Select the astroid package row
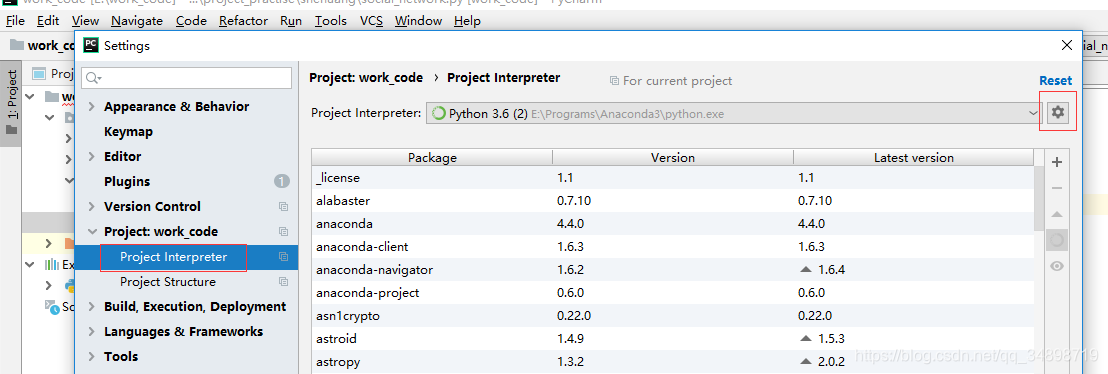The width and height of the screenshot is (1108, 374). click(x=673, y=339)
